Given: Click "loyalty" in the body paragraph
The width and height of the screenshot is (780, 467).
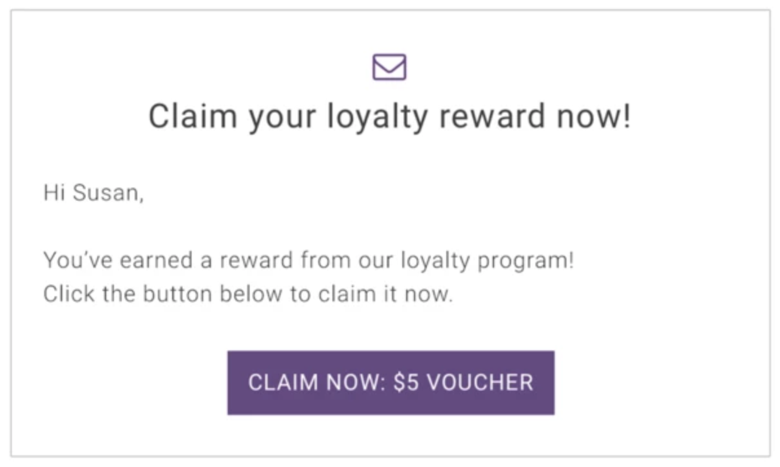Looking at the screenshot, I should pos(435,262).
